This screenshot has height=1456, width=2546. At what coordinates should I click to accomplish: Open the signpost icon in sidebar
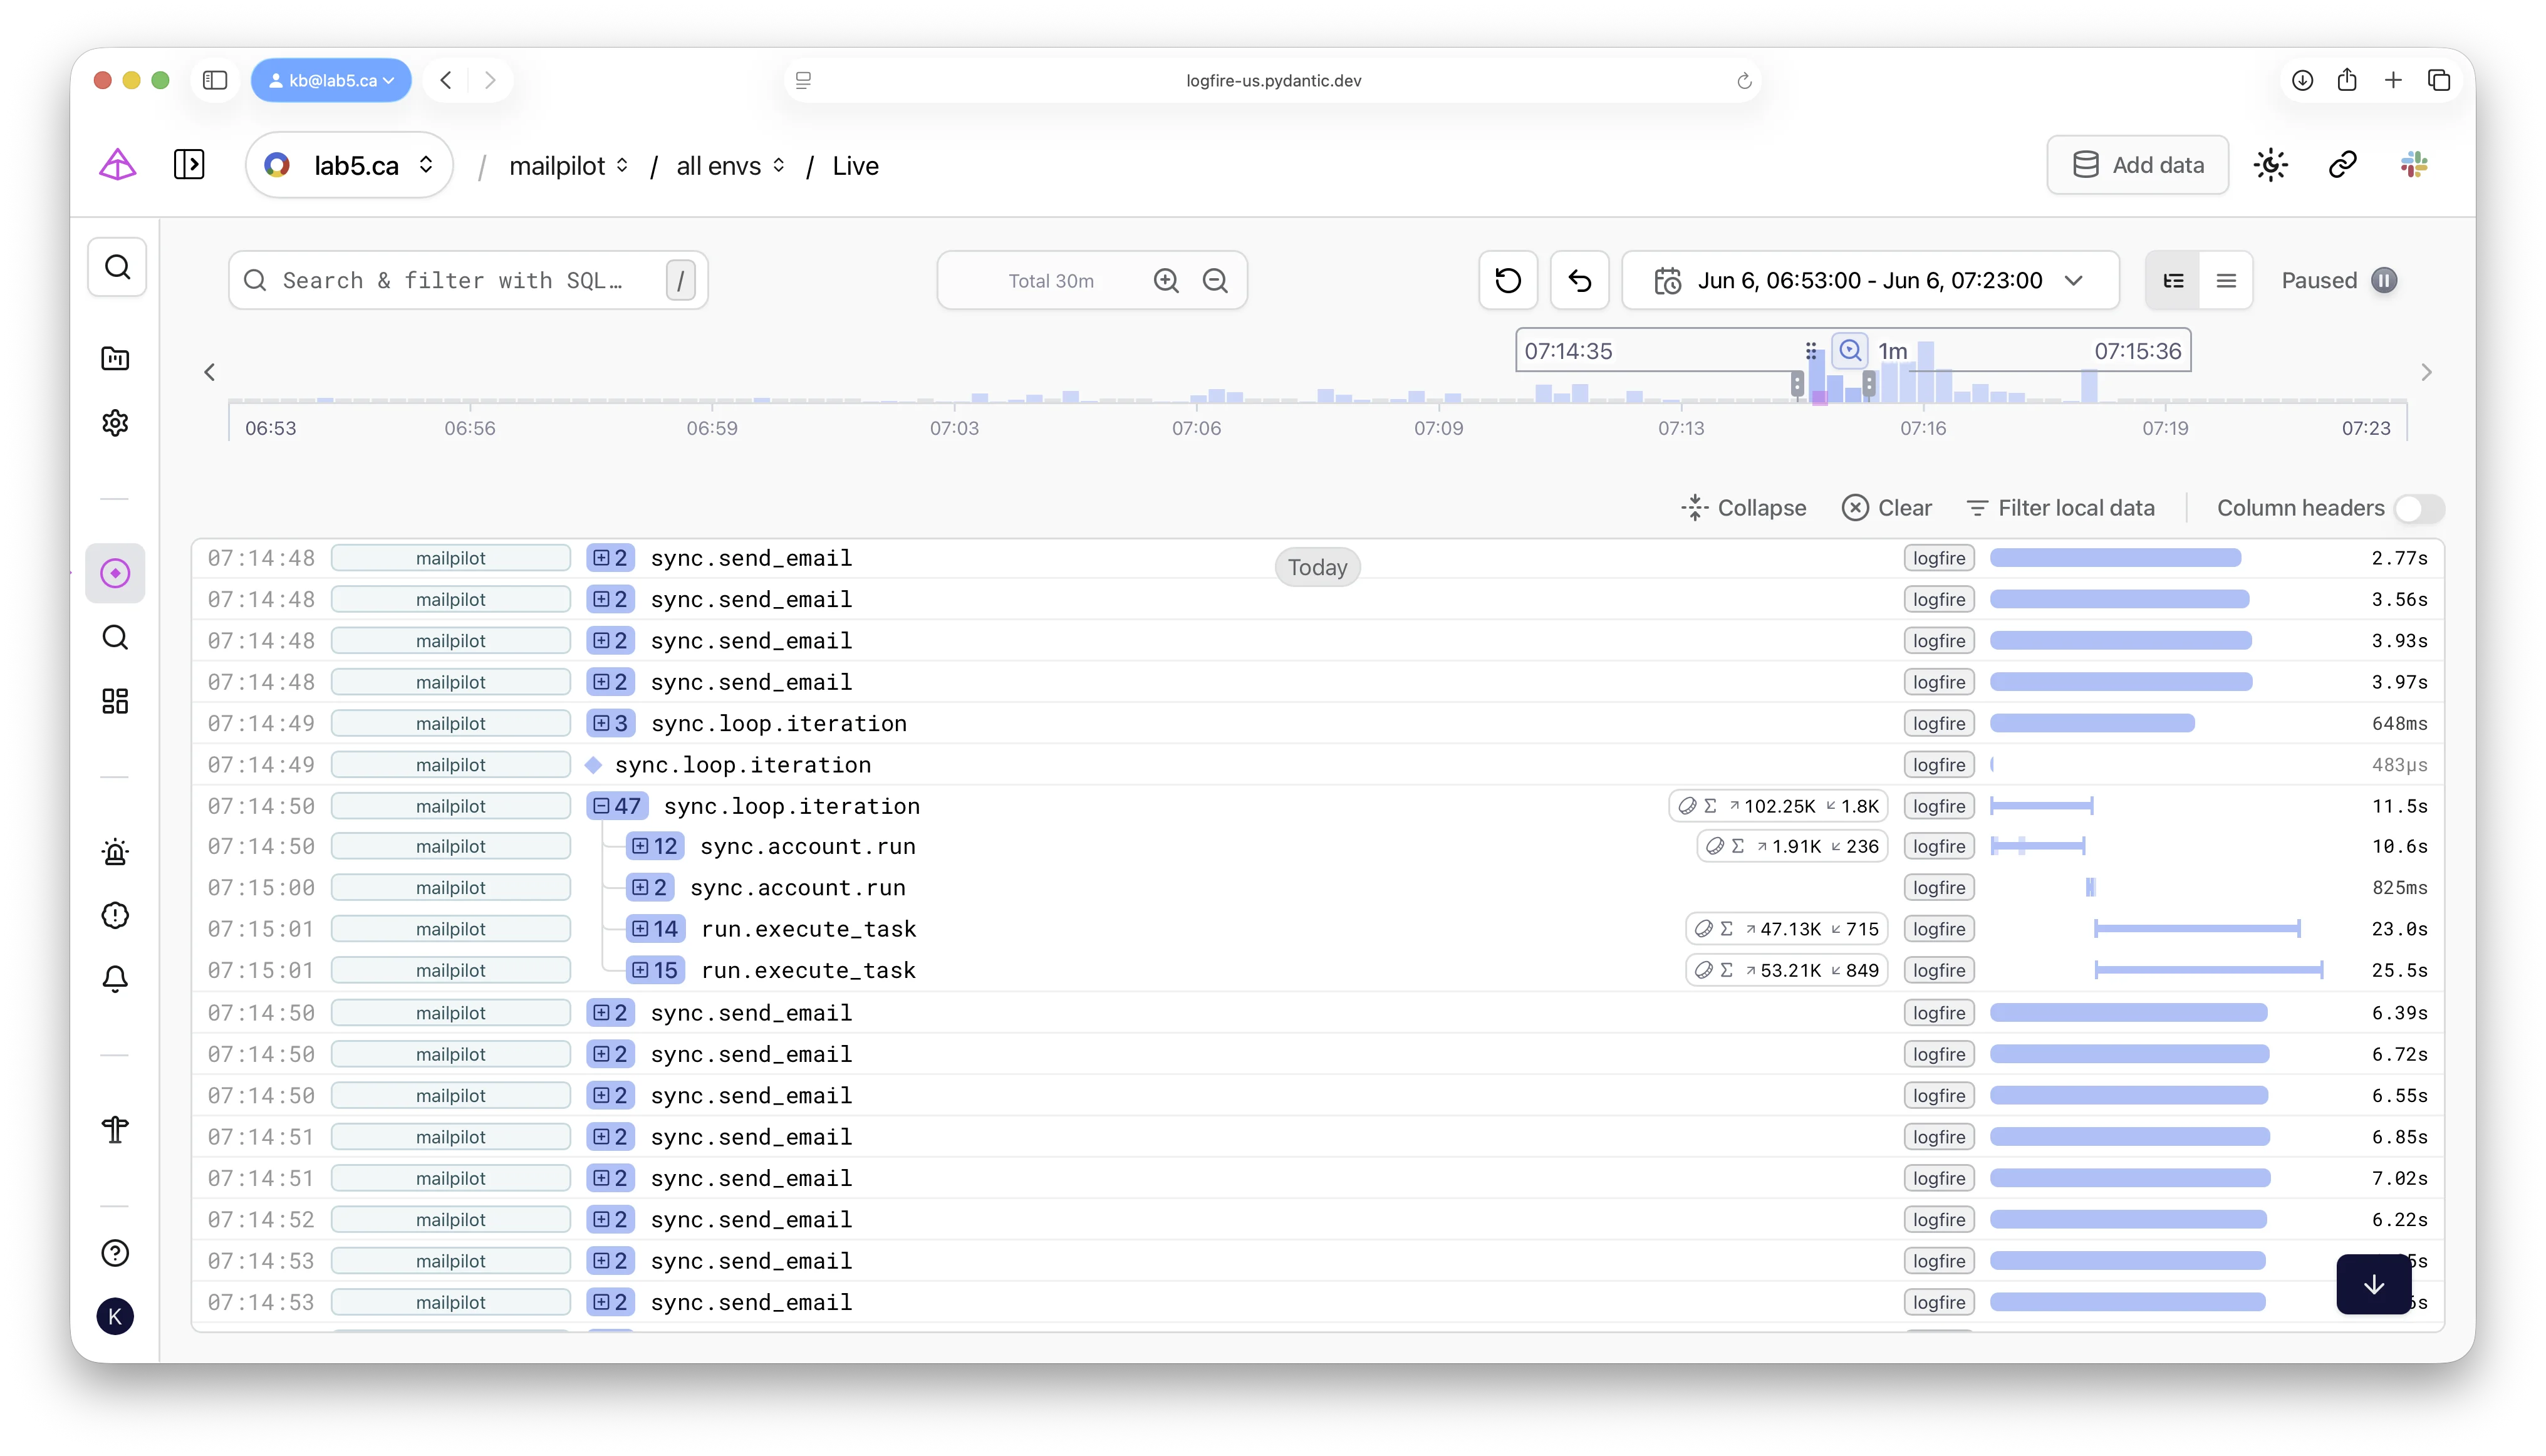[x=115, y=1130]
